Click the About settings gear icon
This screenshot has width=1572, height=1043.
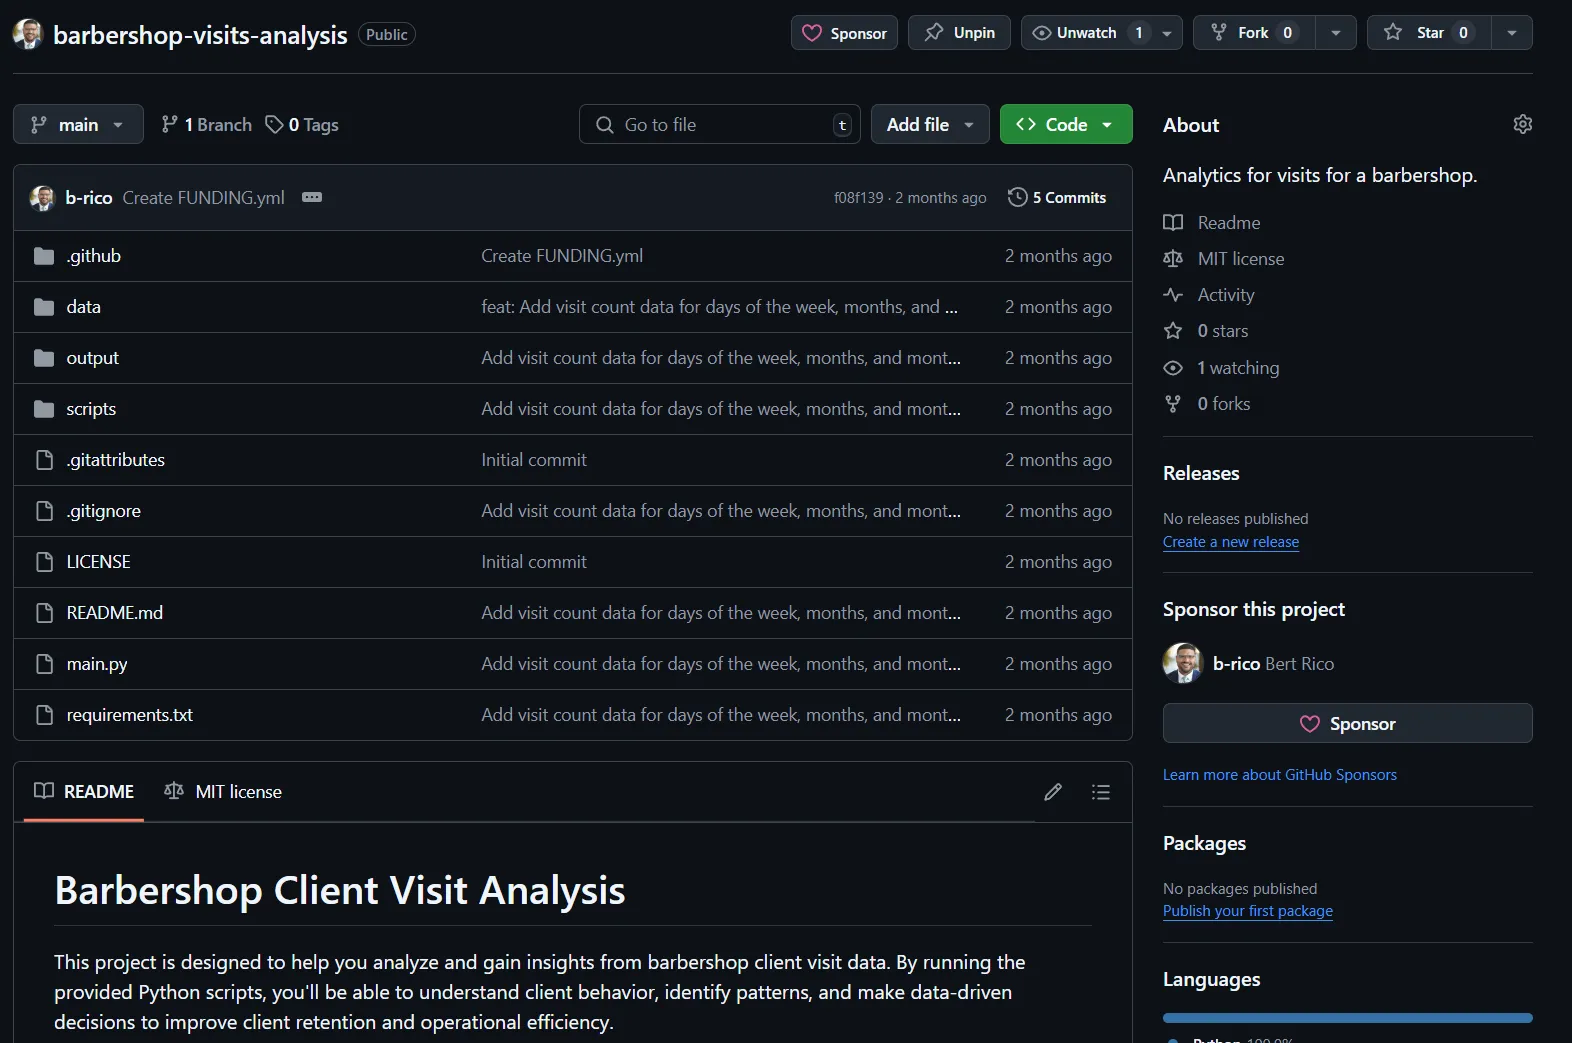click(x=1522, y=124)
